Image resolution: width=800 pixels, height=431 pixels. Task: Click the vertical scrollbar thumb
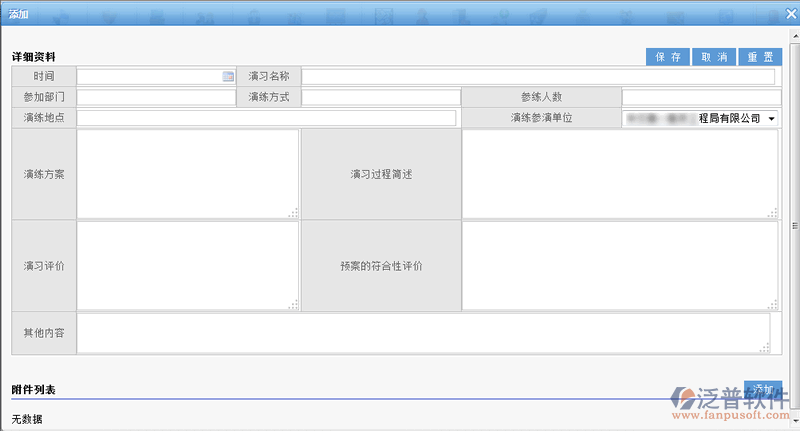[795, 225]
